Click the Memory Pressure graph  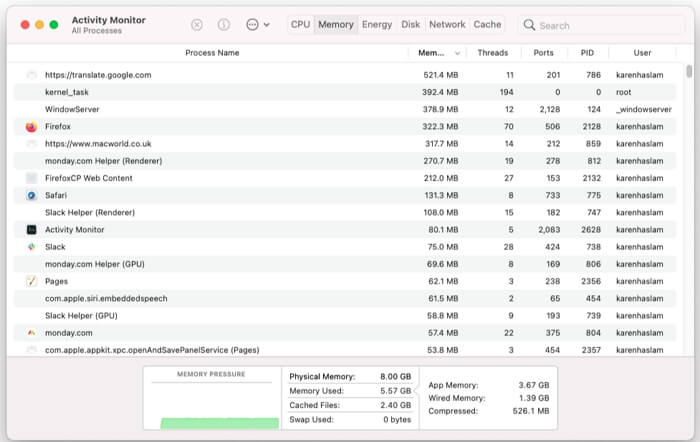(212, 398)
